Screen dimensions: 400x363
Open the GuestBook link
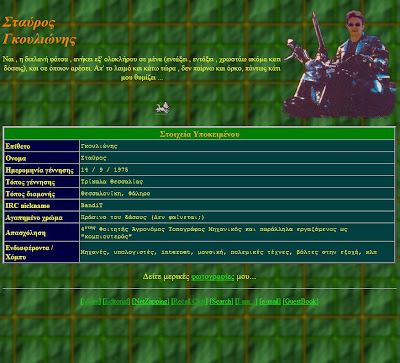301,301
